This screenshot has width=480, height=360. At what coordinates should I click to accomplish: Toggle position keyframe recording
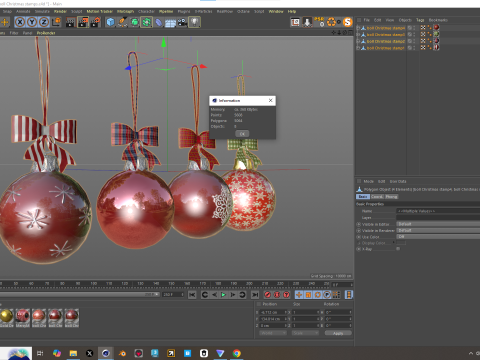(x=299, y=295)
